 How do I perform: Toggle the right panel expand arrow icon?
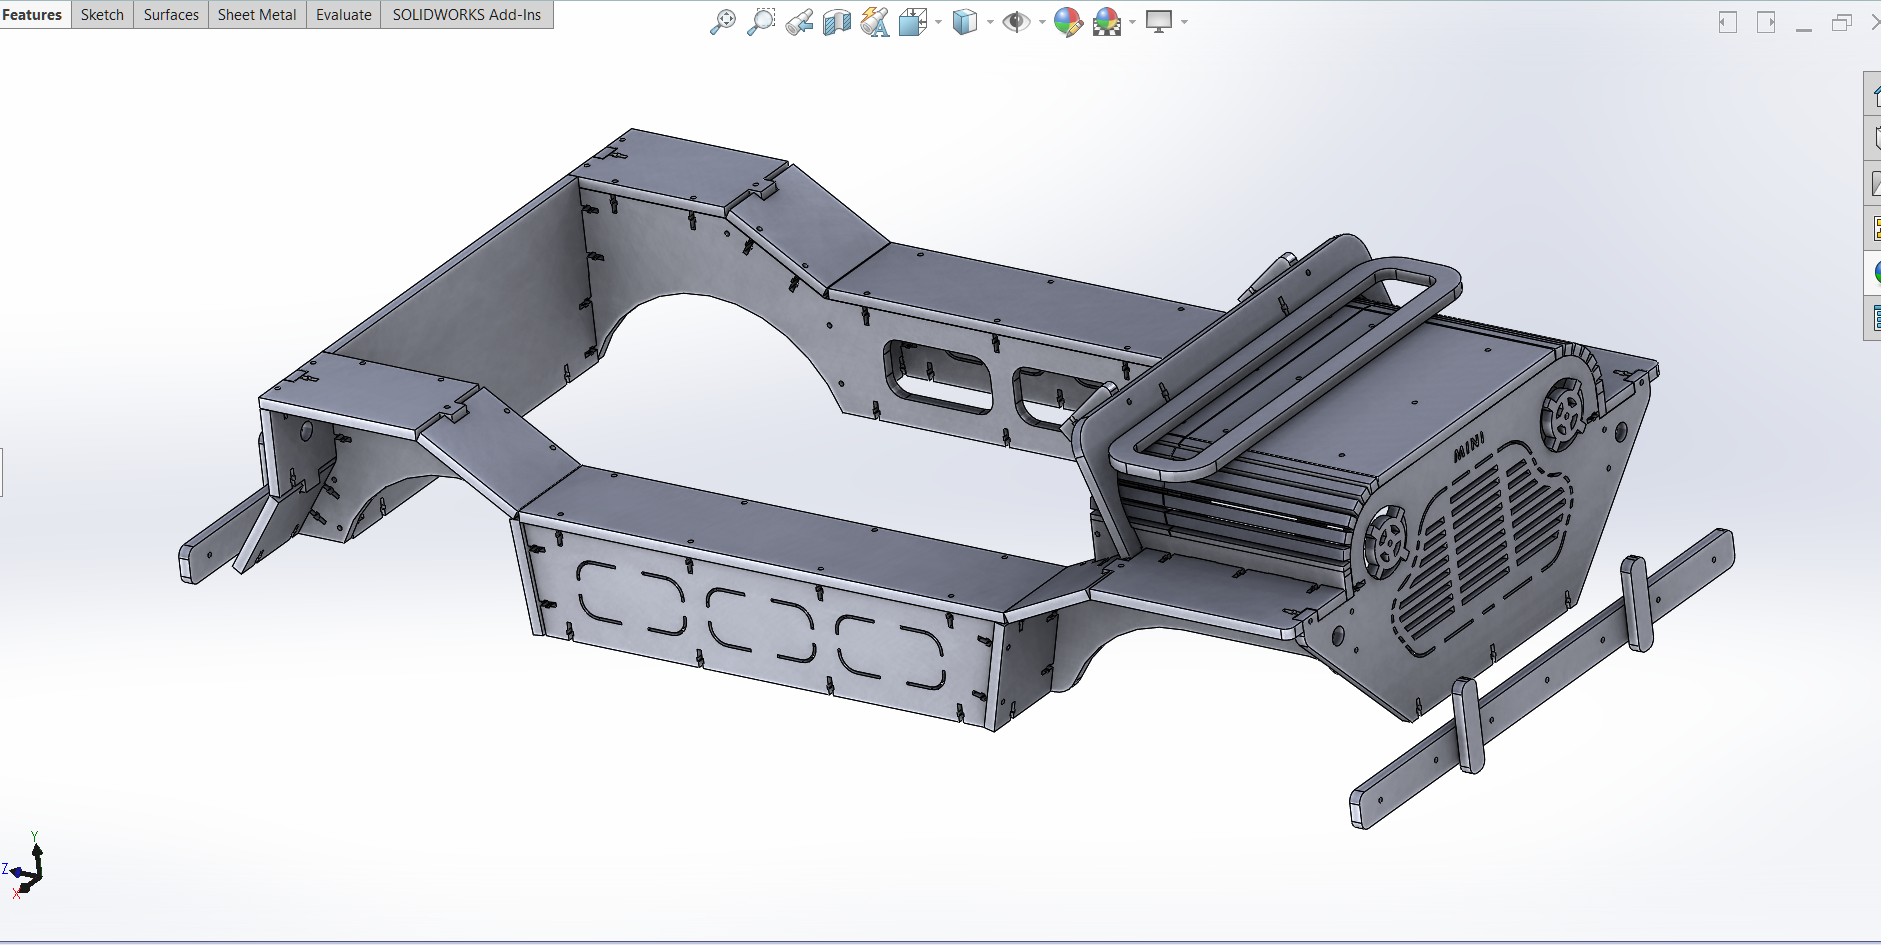[1766, 22]
